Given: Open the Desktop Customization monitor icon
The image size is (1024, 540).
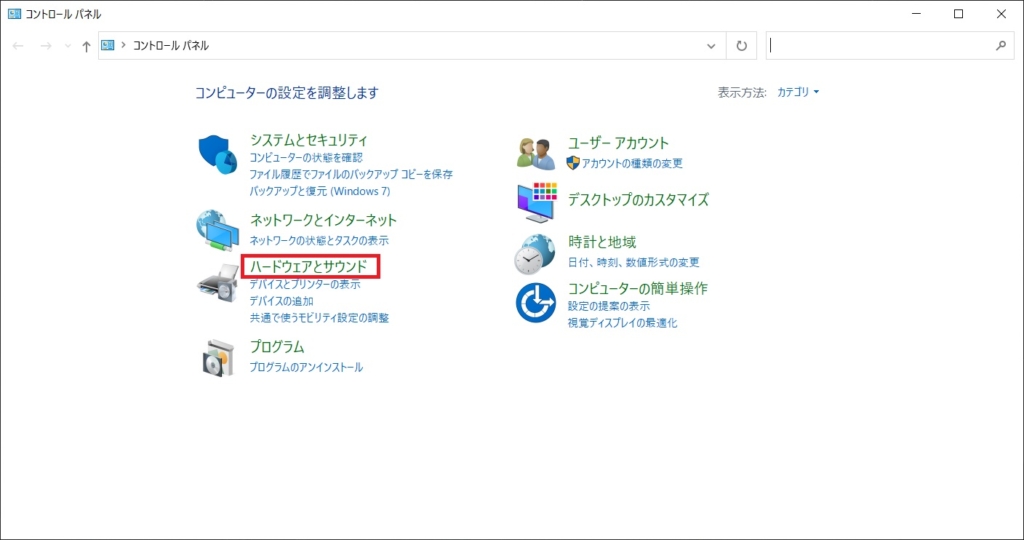Looking at the screenshot, I should tap(537, 202).
